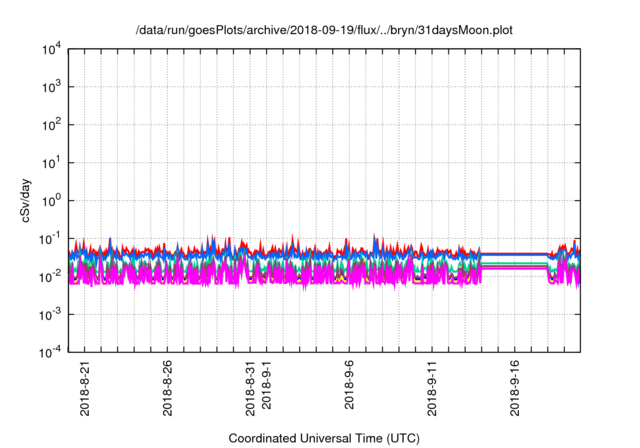The height and width of the screenshot is (448, 640).
Task: Select the 2018-8-26 date tick label
Action: (167, 388)
